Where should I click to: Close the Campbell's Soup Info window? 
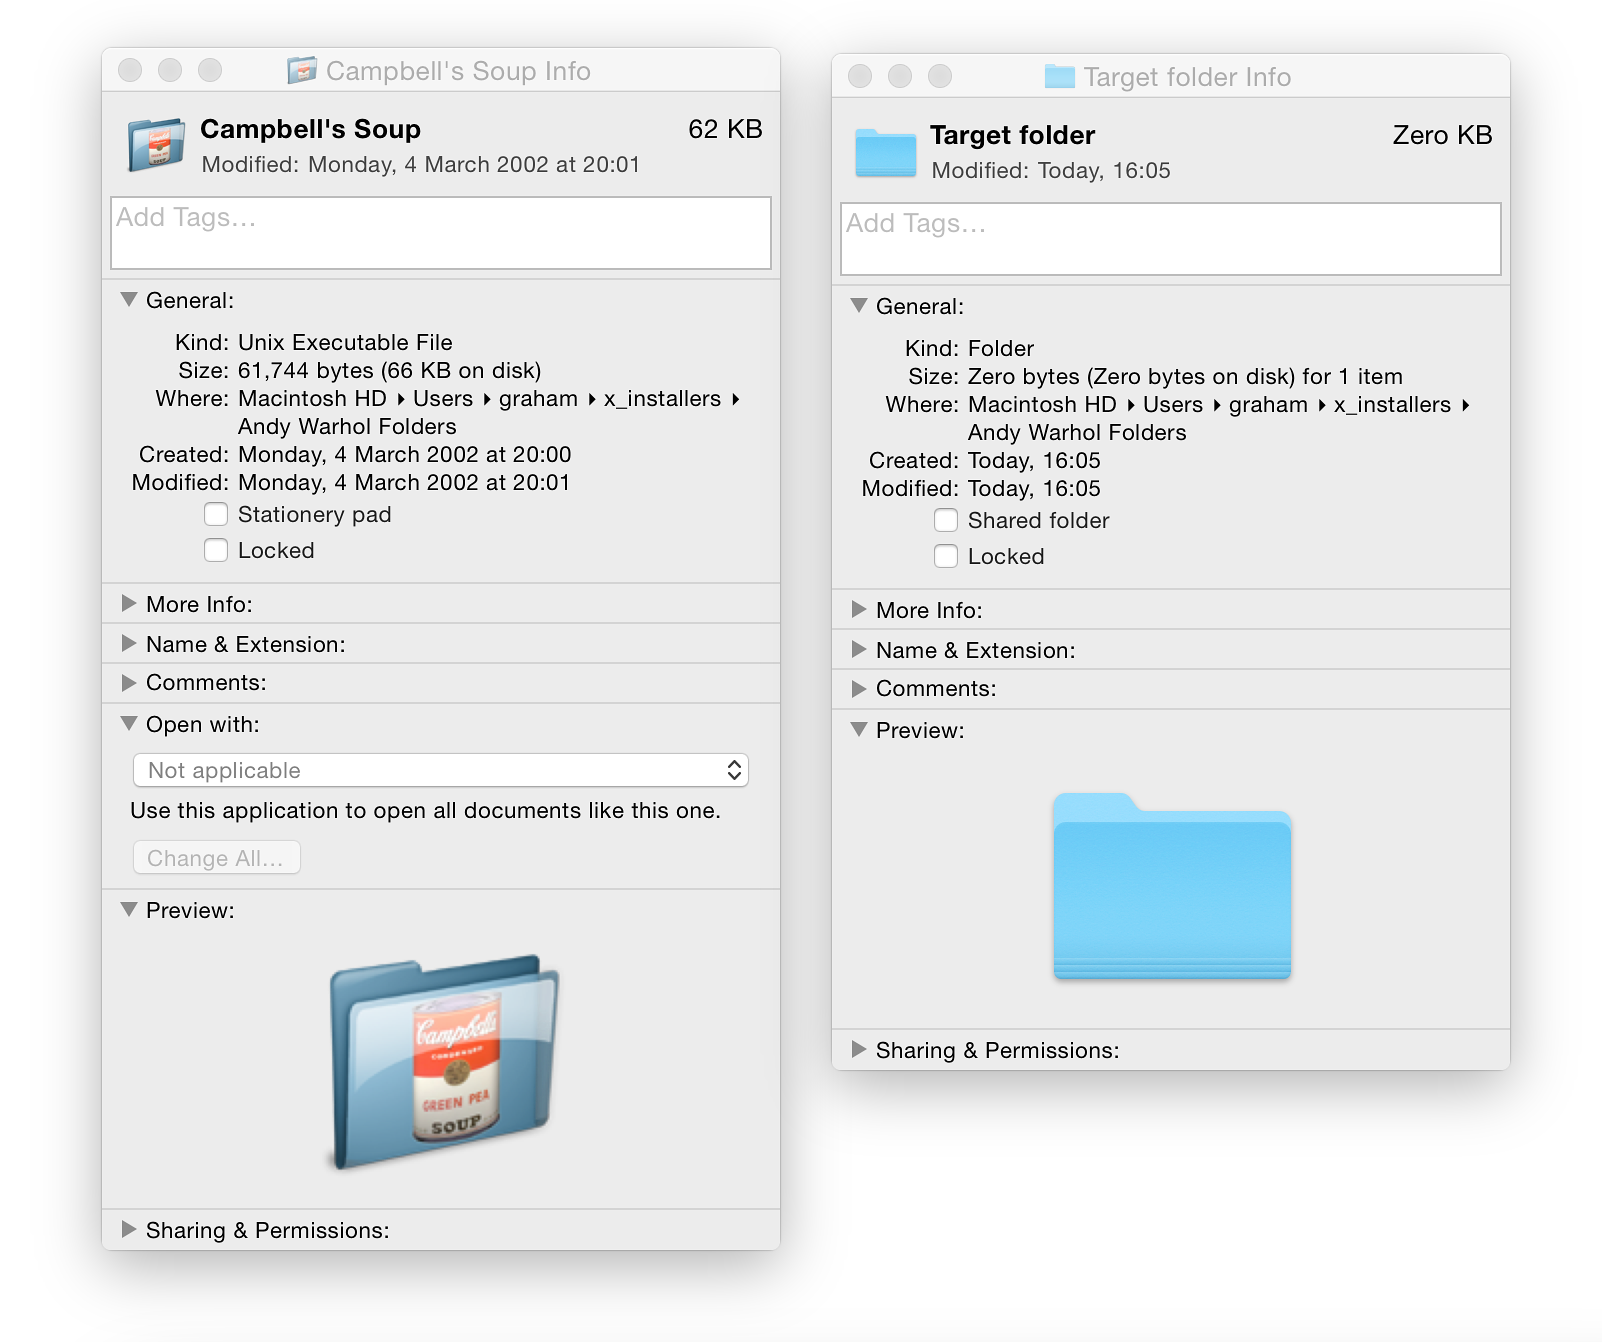(x=130, y=70)
